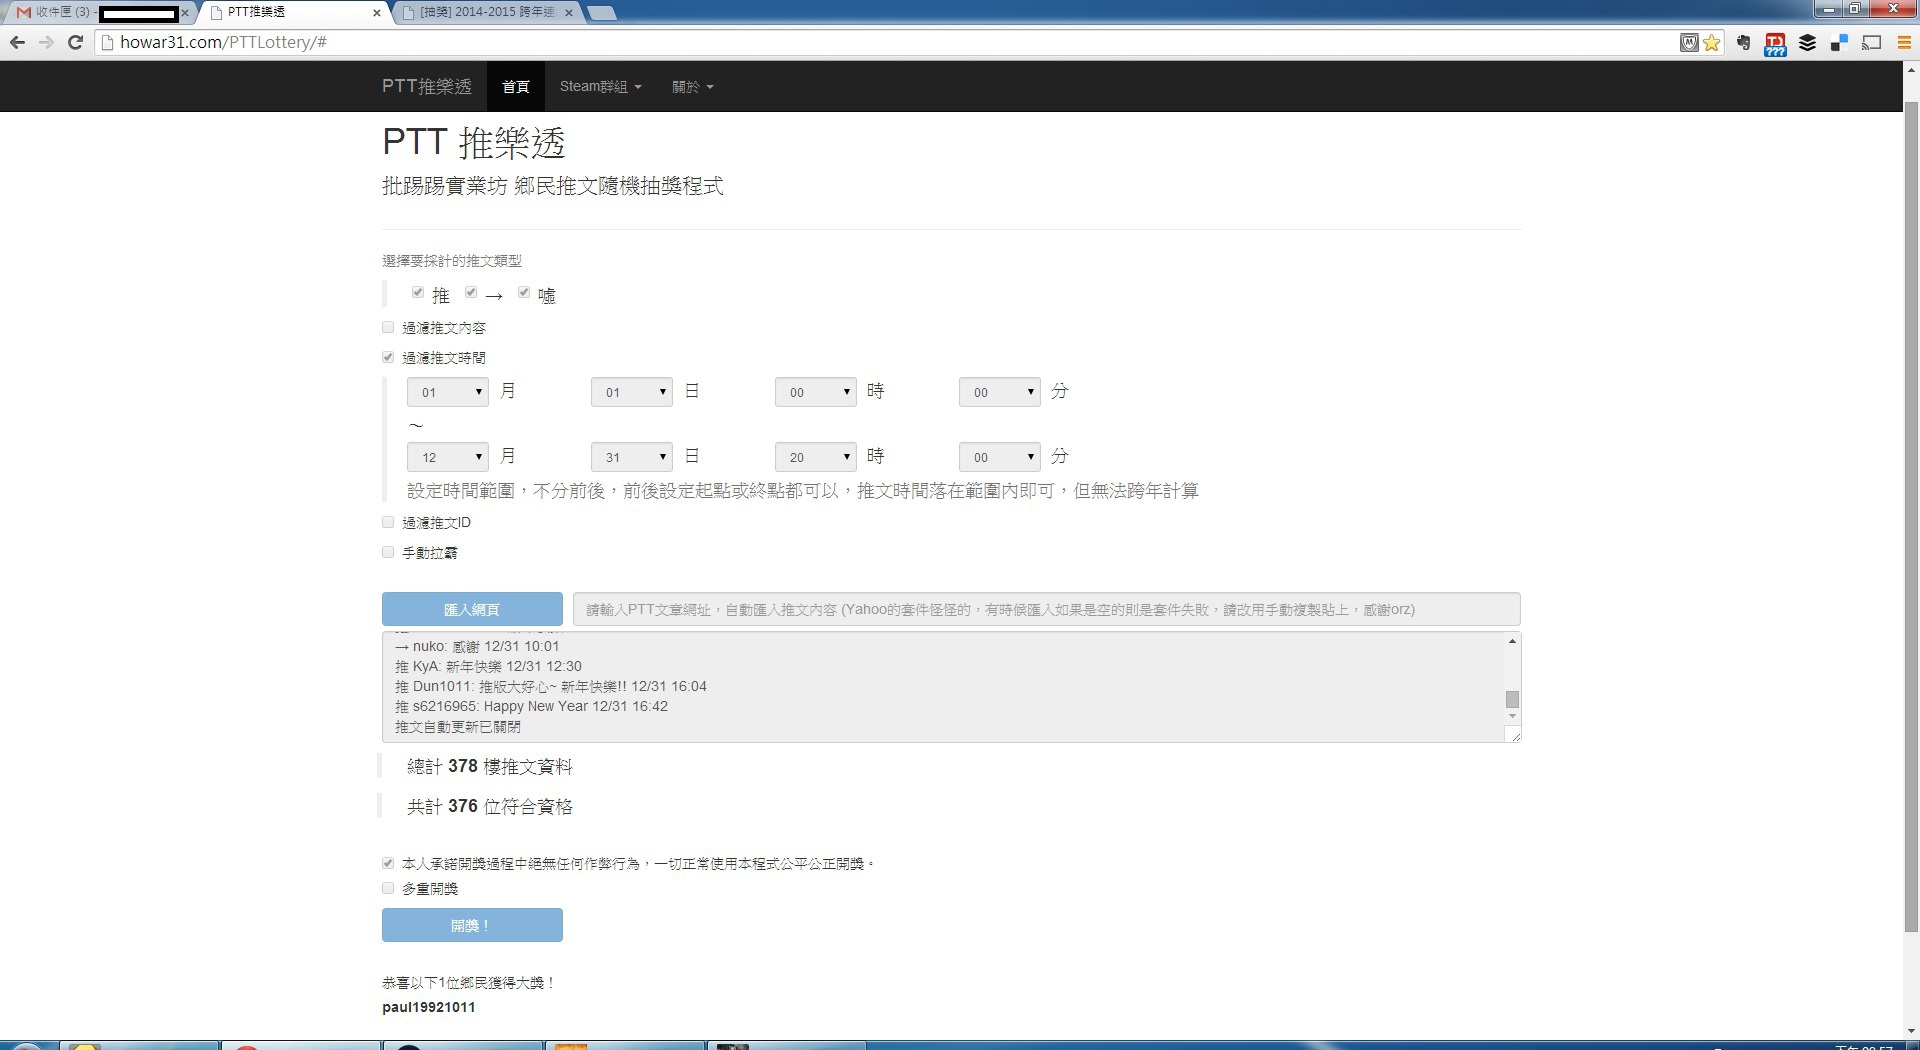Viewport: 1920px width, 1050px height.
Task: Select the PTT推樂透 browser tab
Action: [x=294, y=12]
